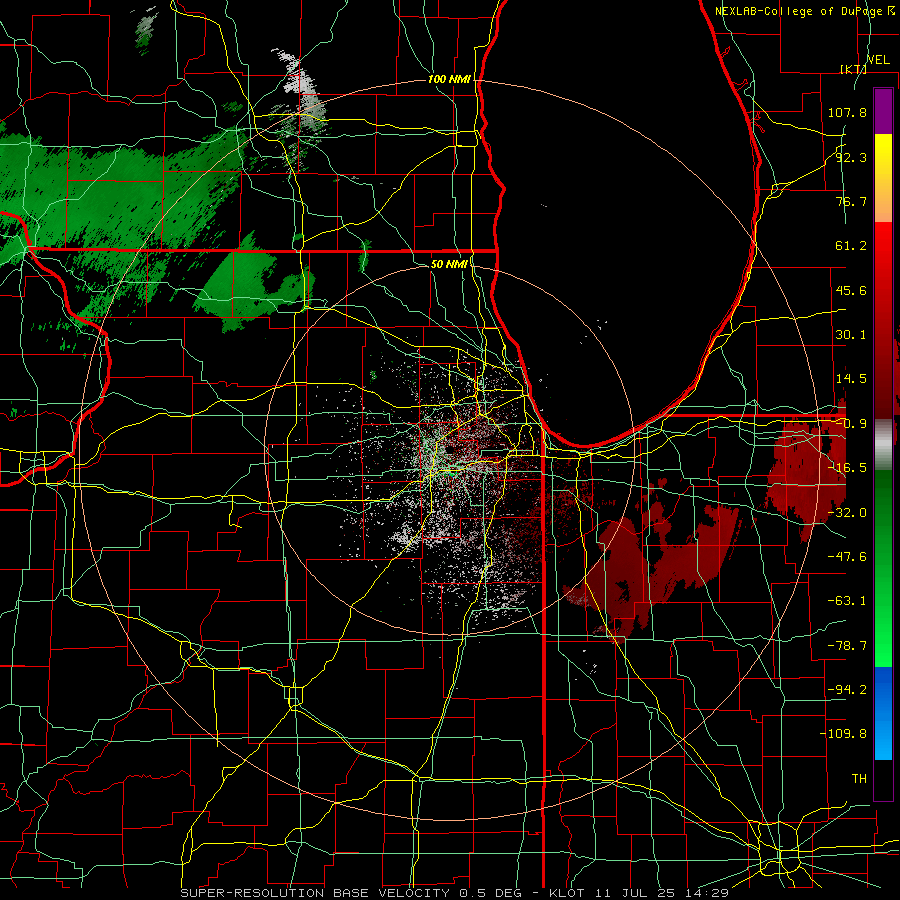
Task: Click the 100 NMI range ring label
Action: 449,79
